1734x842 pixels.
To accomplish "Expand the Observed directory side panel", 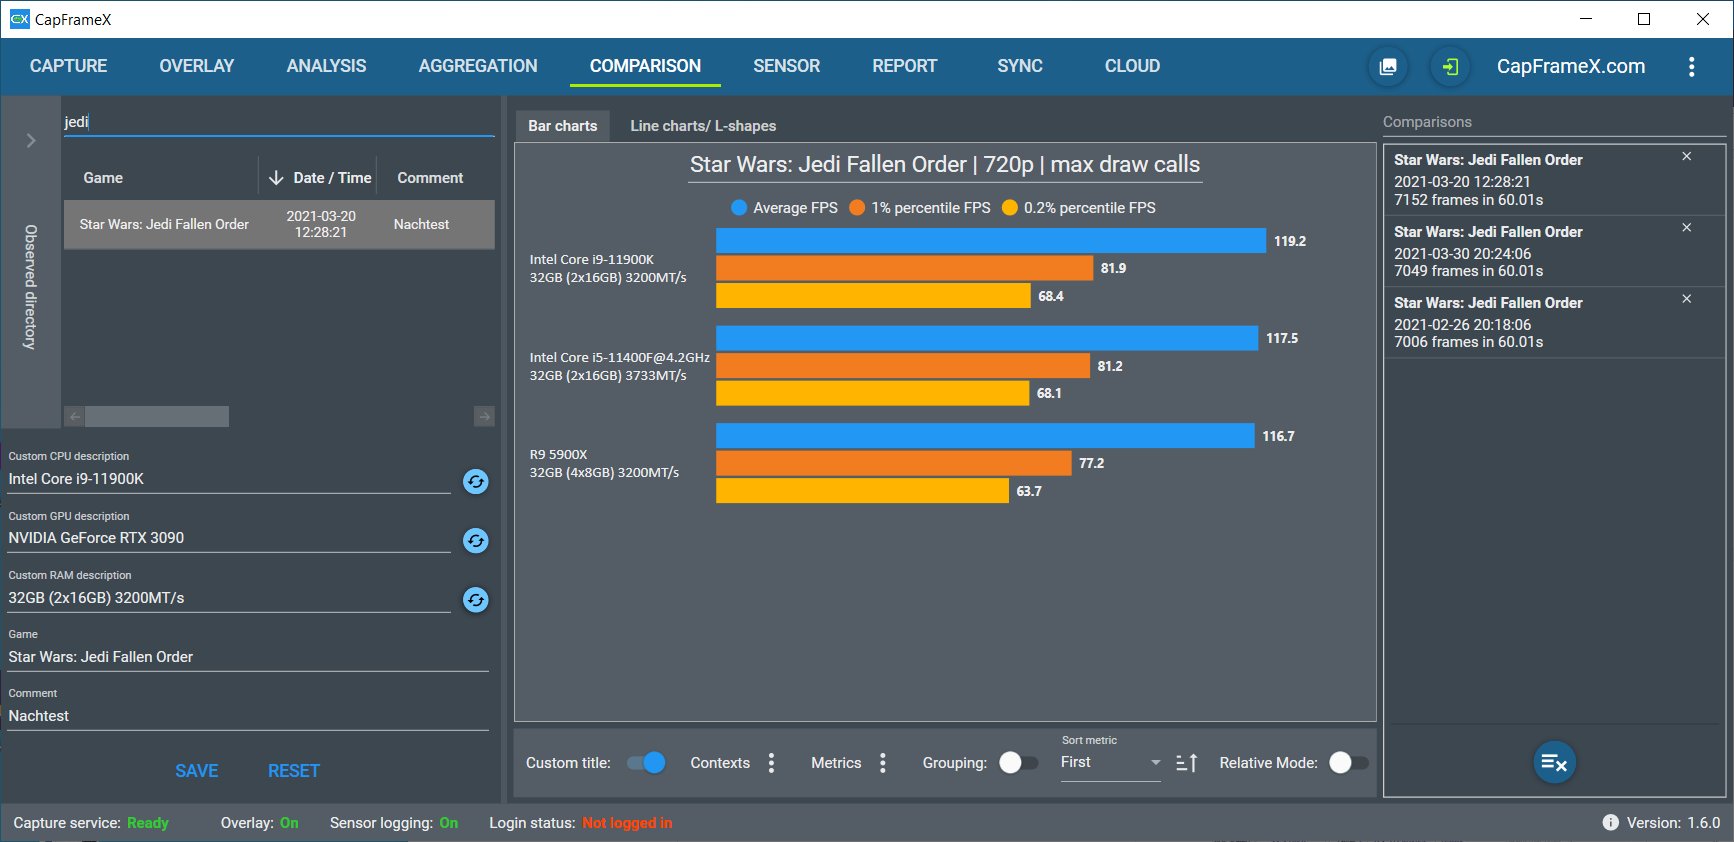I will (31, 141).
